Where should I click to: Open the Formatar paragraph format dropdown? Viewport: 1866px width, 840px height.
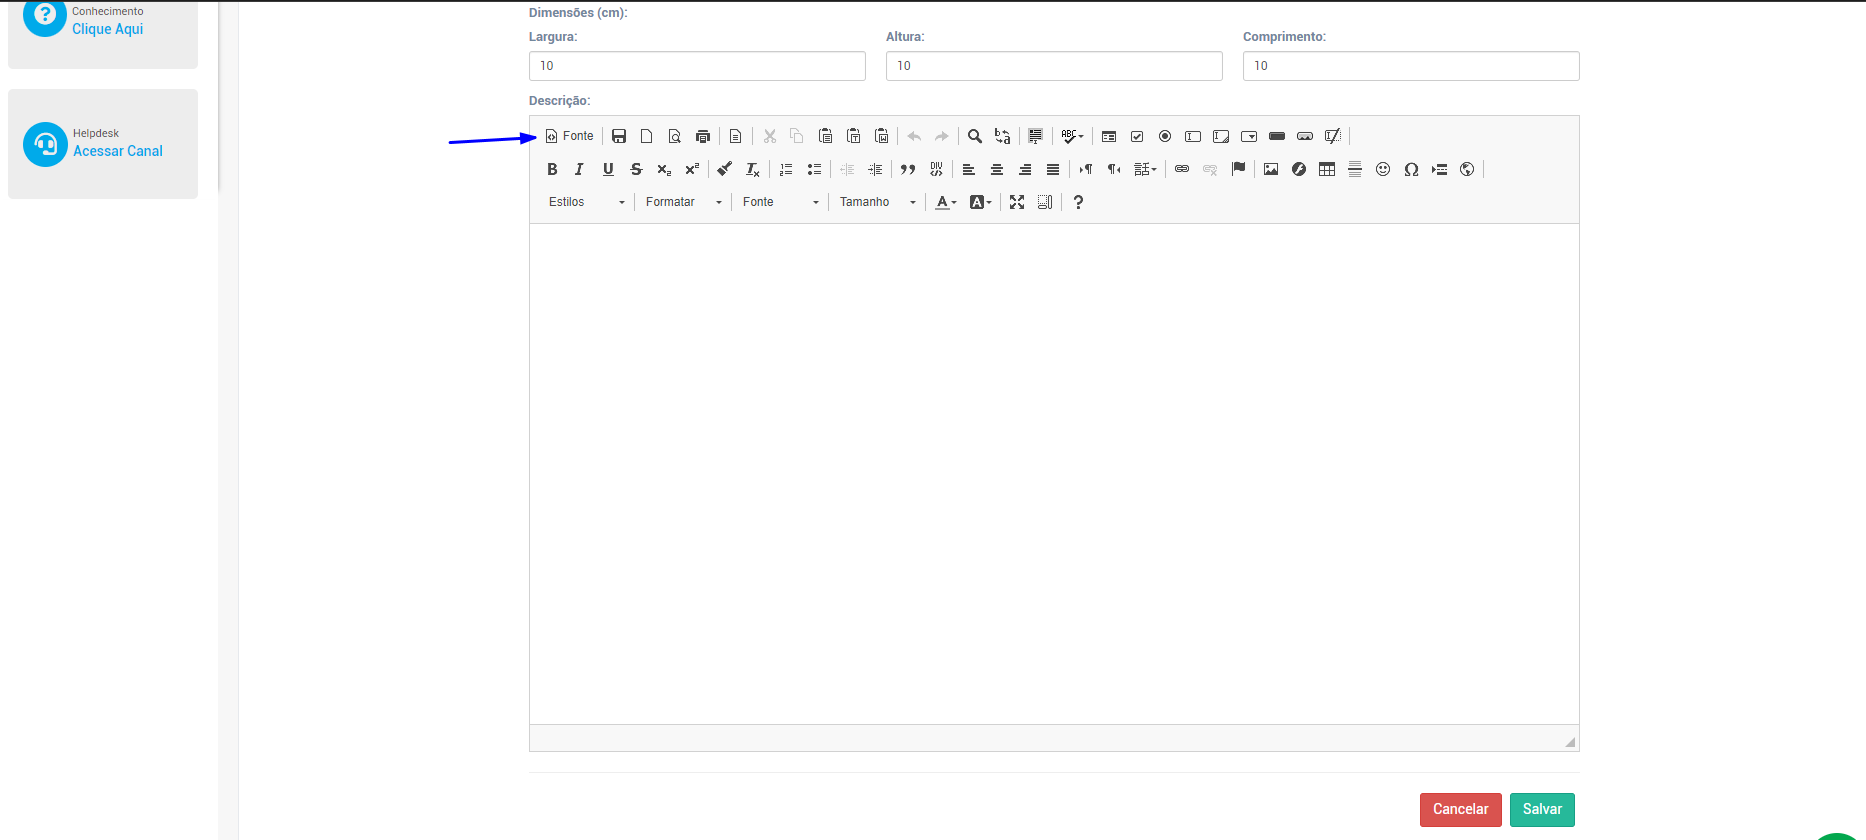click(683, 202)
